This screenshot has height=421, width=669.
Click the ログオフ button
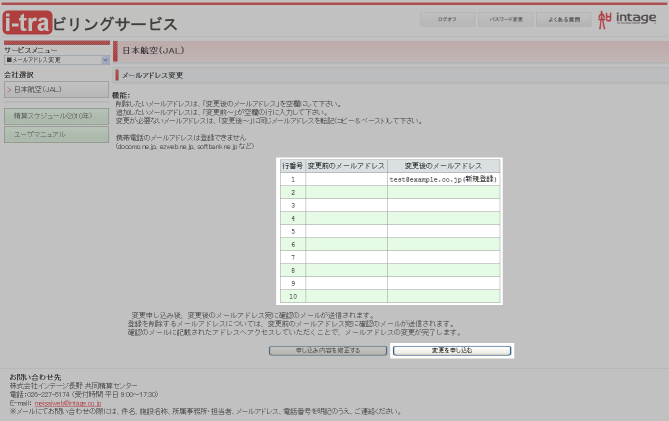tap(447, 19)
